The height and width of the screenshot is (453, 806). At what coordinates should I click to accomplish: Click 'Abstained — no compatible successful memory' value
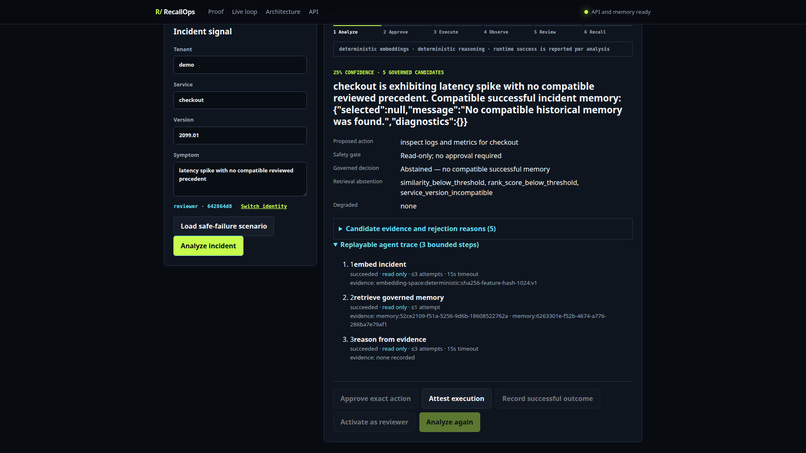[475, 169]
